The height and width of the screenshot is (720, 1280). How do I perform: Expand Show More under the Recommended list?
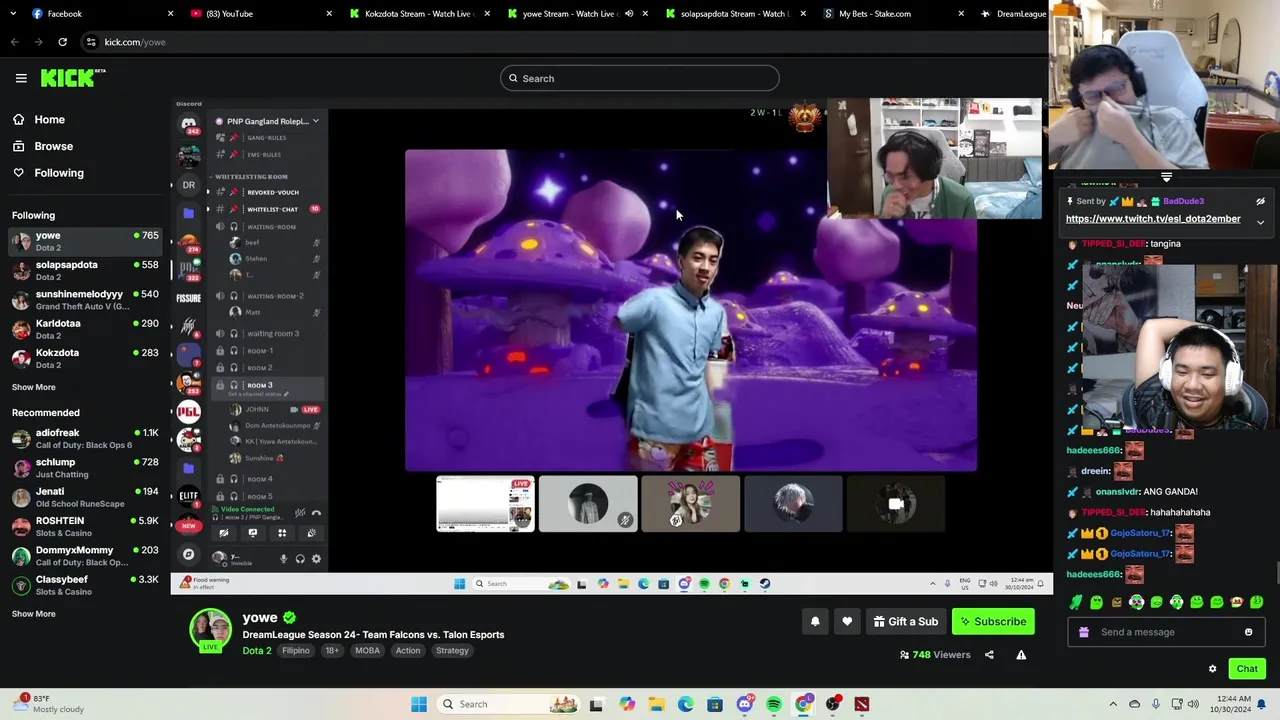click(33, 614)
